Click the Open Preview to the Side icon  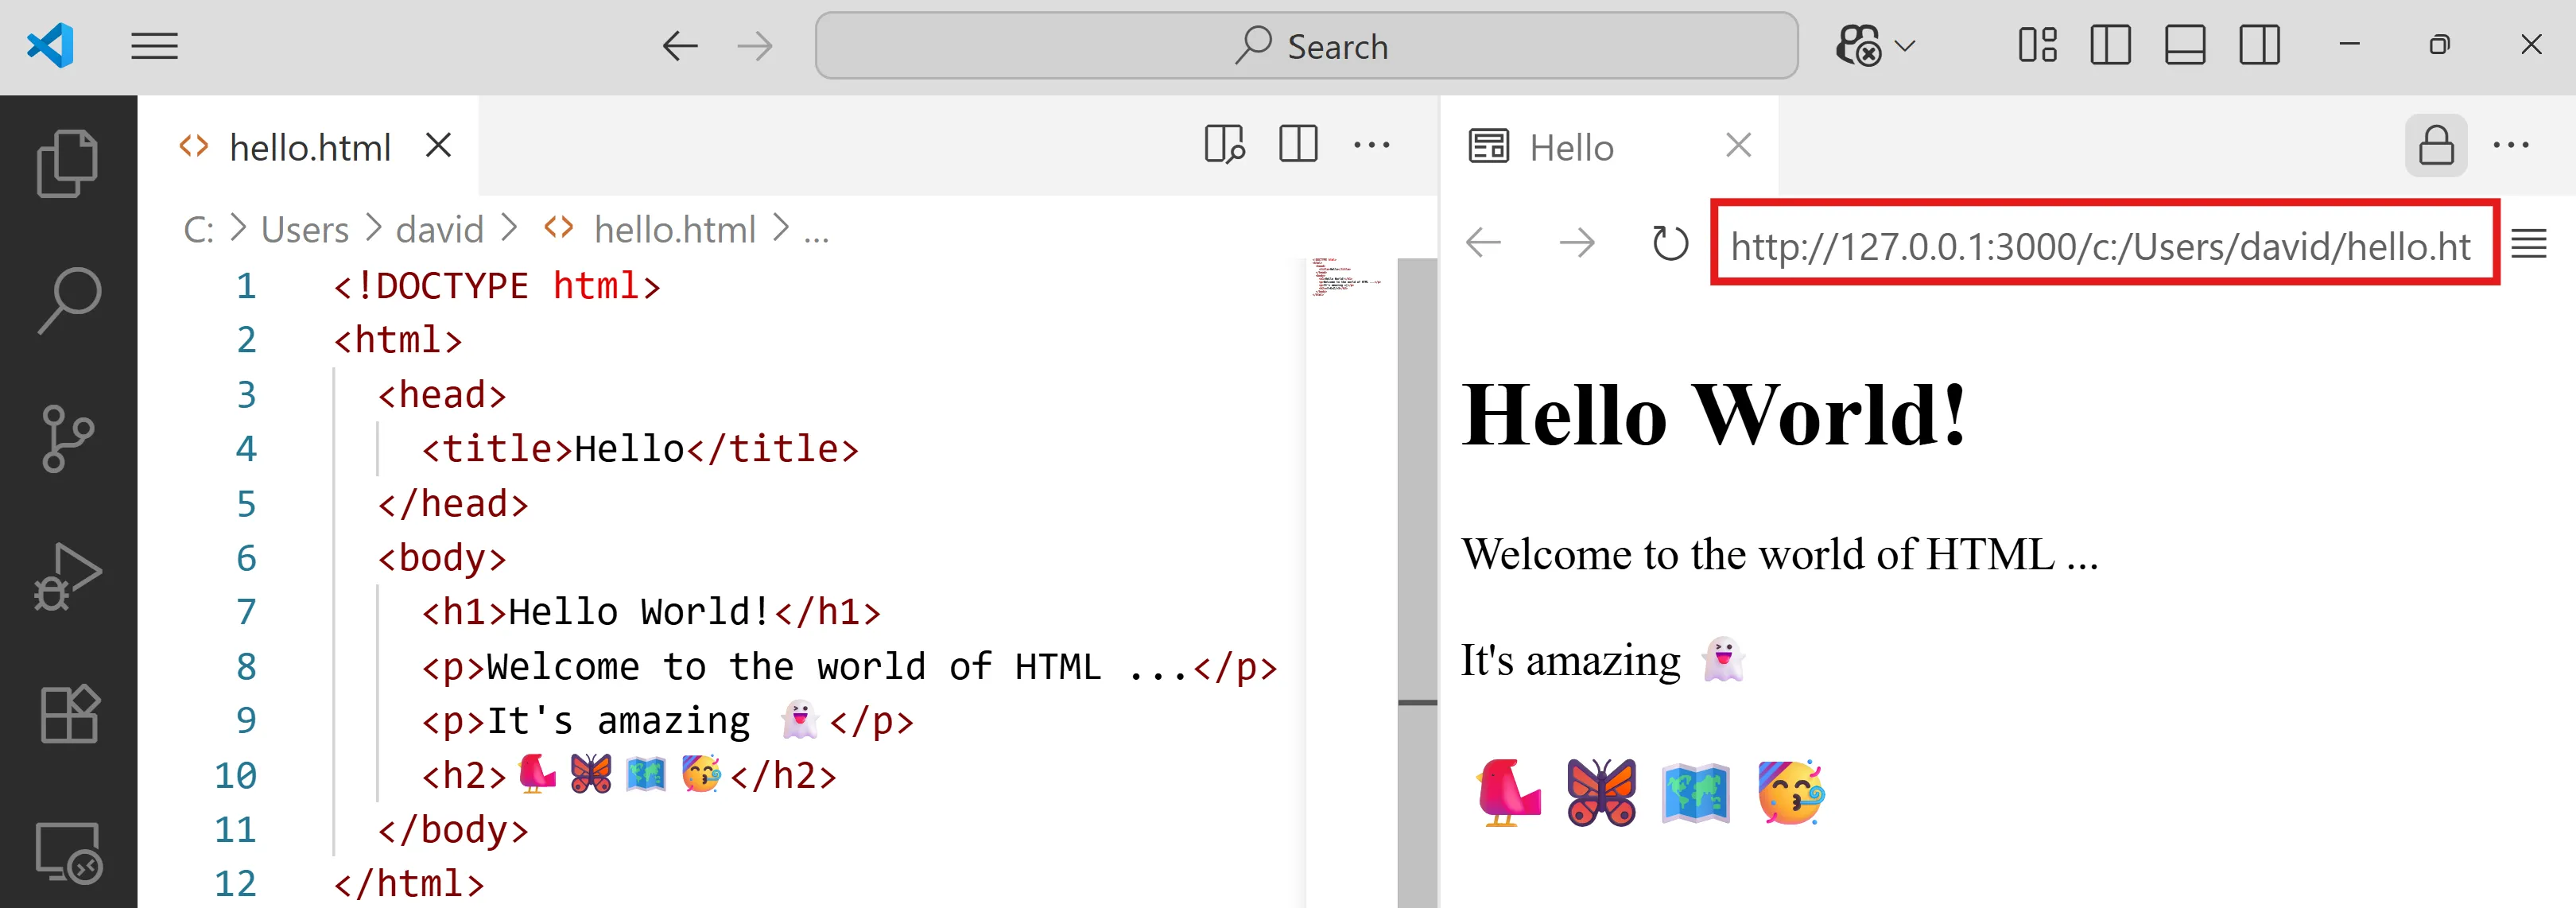point(1224,145)
